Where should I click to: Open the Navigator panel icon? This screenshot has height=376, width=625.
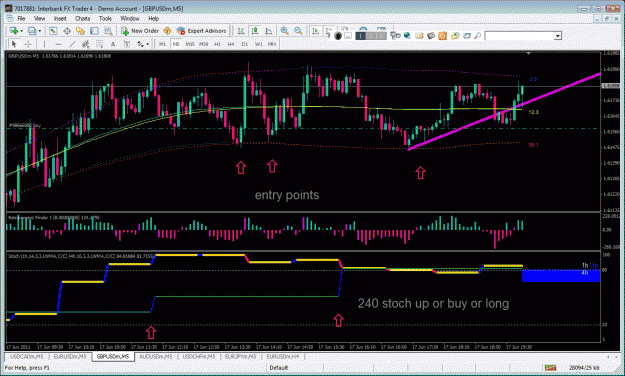click(x=81, y=31)
